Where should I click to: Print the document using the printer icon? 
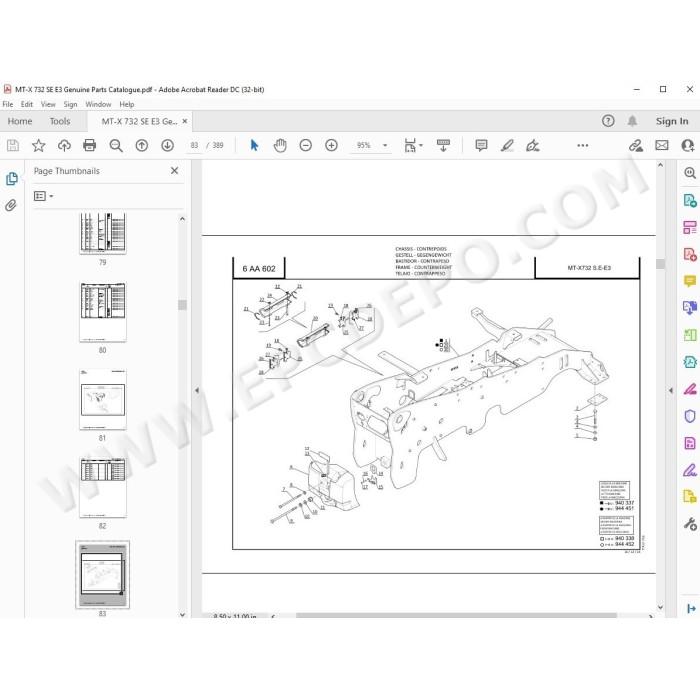coord(90,145)
